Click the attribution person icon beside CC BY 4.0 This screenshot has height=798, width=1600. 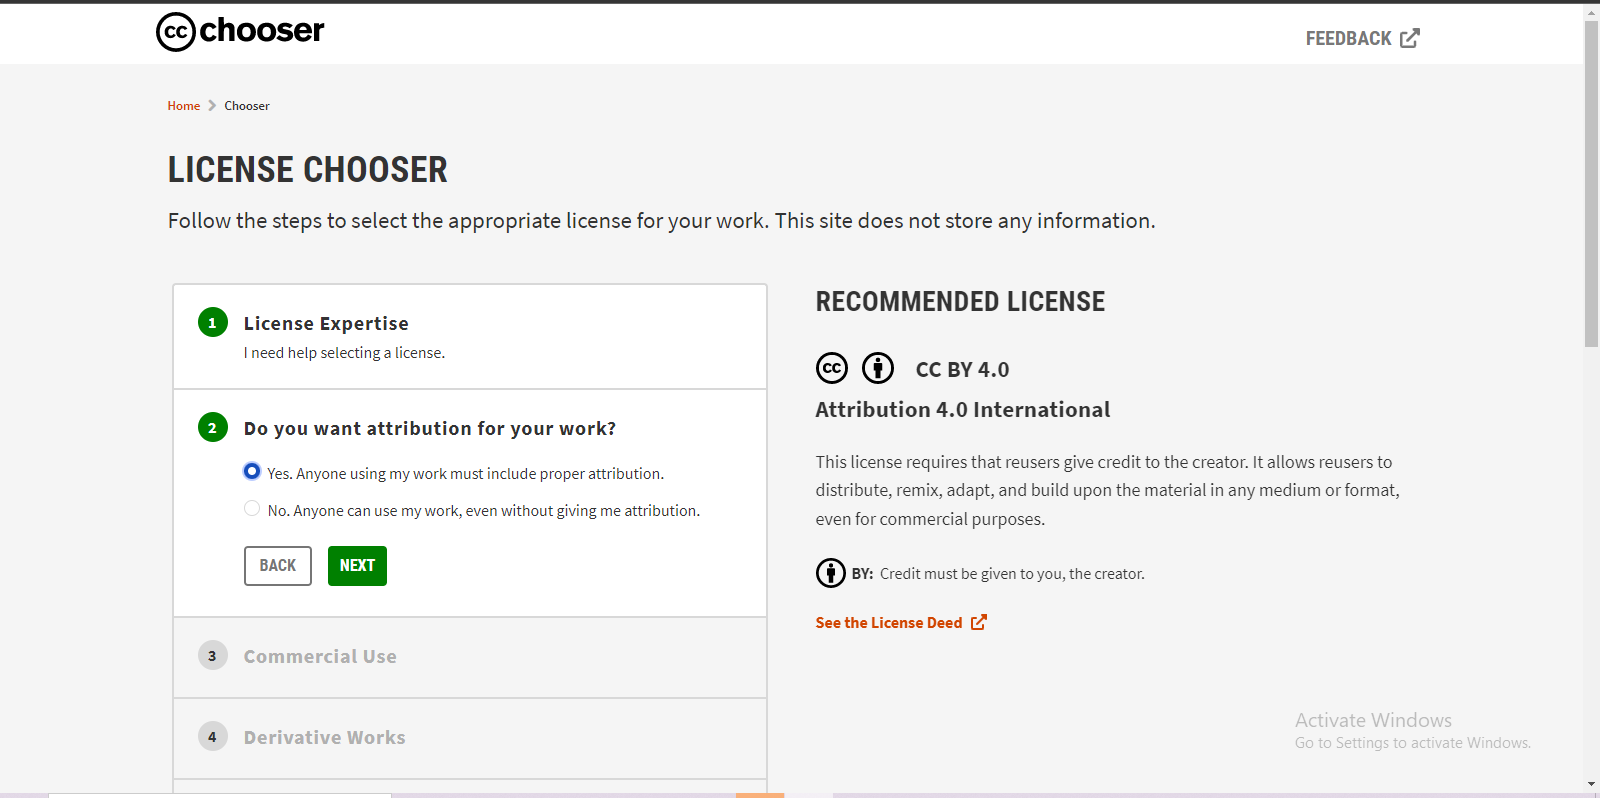click(x=878, y=368)
